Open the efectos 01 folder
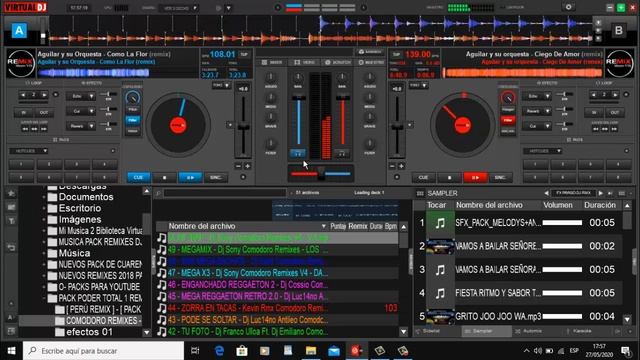 pos(89,332)
